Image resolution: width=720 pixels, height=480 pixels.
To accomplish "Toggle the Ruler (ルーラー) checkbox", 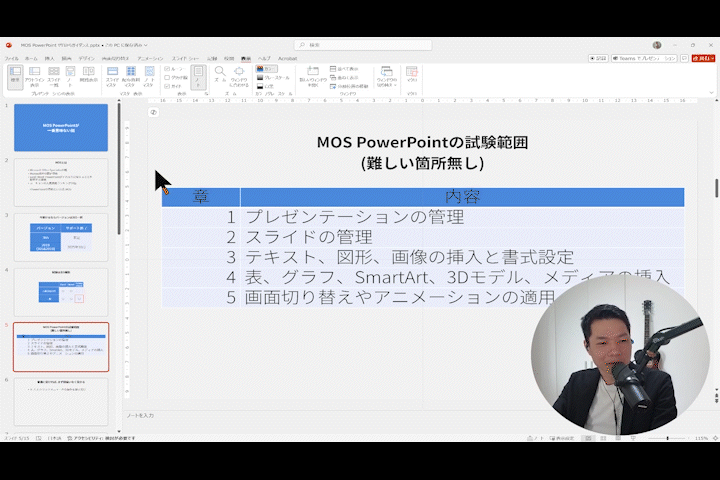I will click(x=167, y=68).
